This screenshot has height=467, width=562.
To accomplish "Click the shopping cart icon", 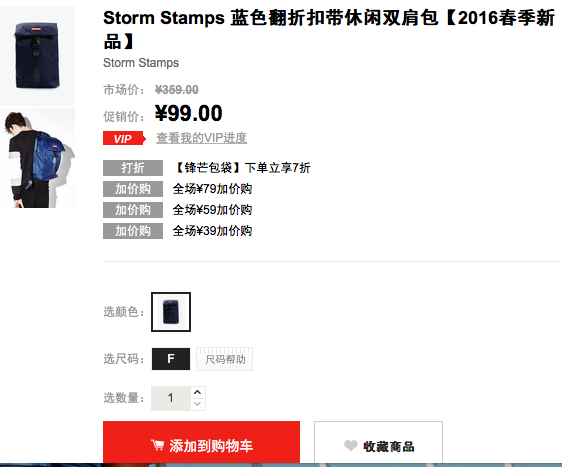I will [x=157, y=445].
